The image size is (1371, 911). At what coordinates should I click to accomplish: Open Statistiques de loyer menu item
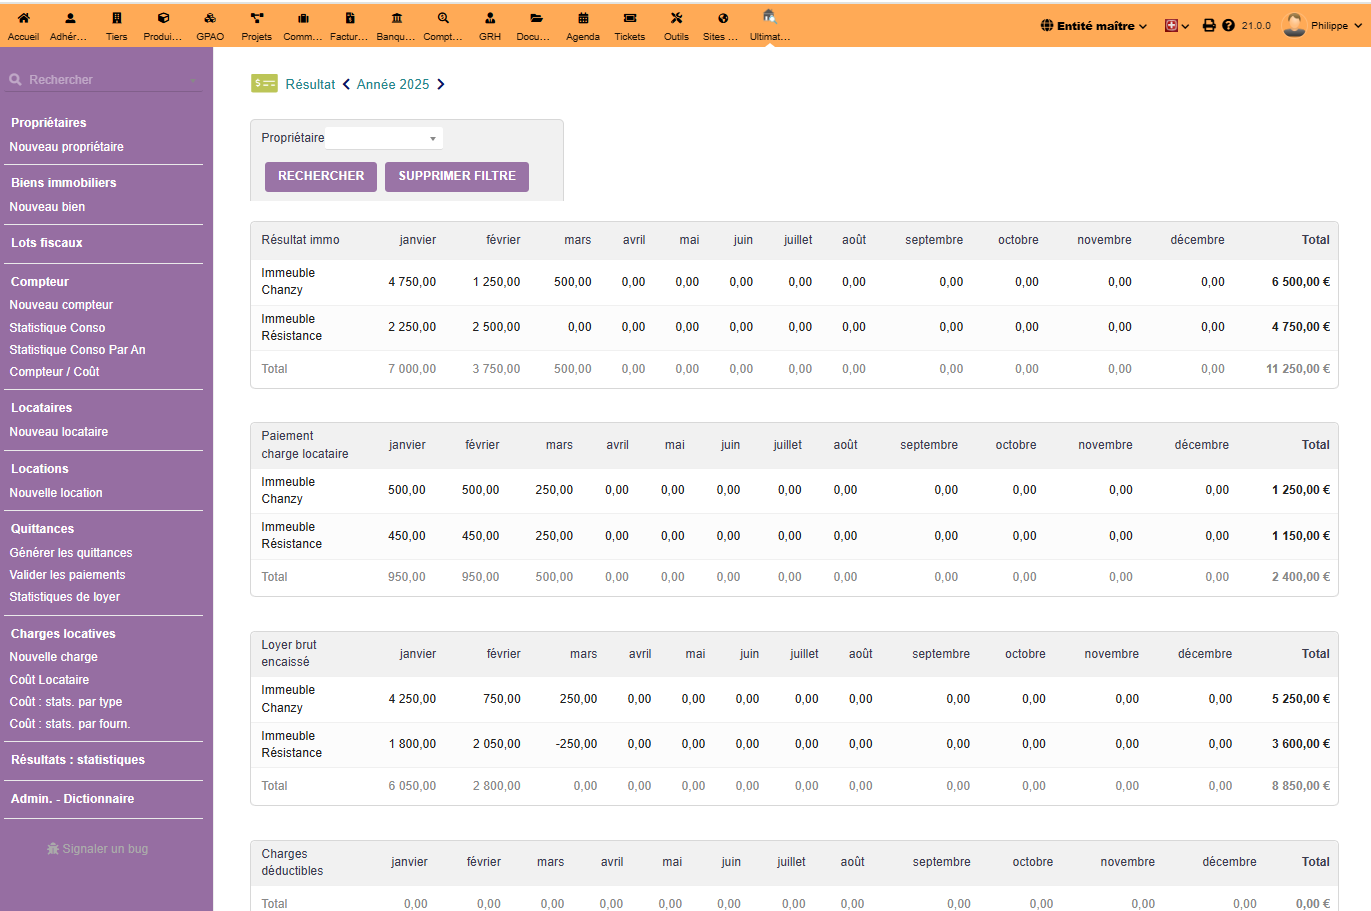pyautogui.click(x=65, y=597)
